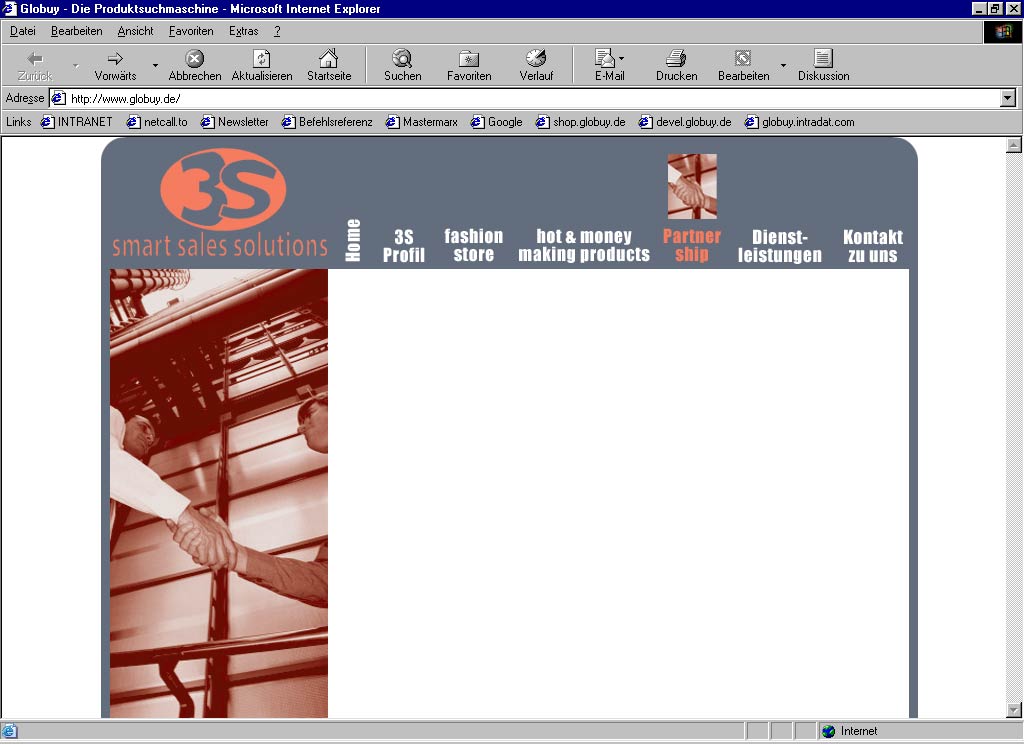The height and width of the screenshot is (744, 1024).
Task: Click the Bearbeiten toolbar edit icon
Action: point(743,59)
